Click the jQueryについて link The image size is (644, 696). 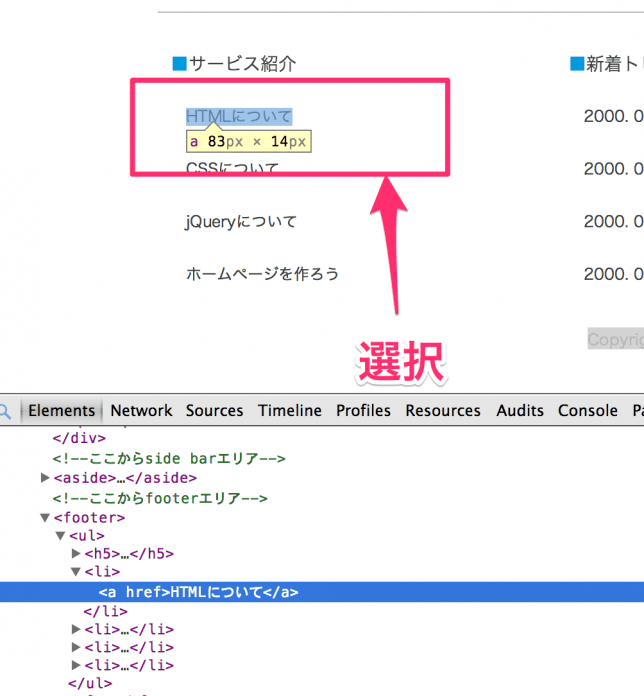click(x=241, y=221)
